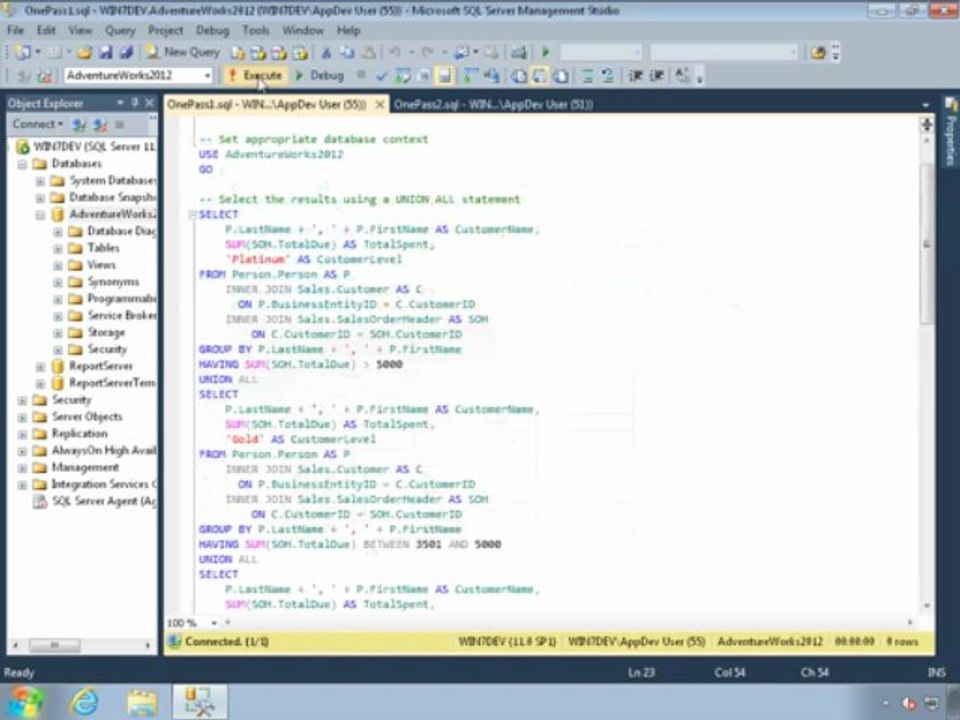Click the Save All toolbar icon
The width and height of the screenshot is (960, 720).
click(x=126, y=53)
